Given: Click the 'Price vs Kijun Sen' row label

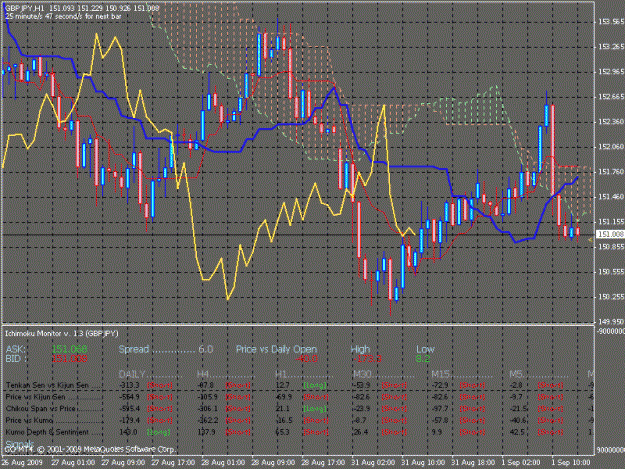Looking at the screenshot, I should (x=35, y=397).
